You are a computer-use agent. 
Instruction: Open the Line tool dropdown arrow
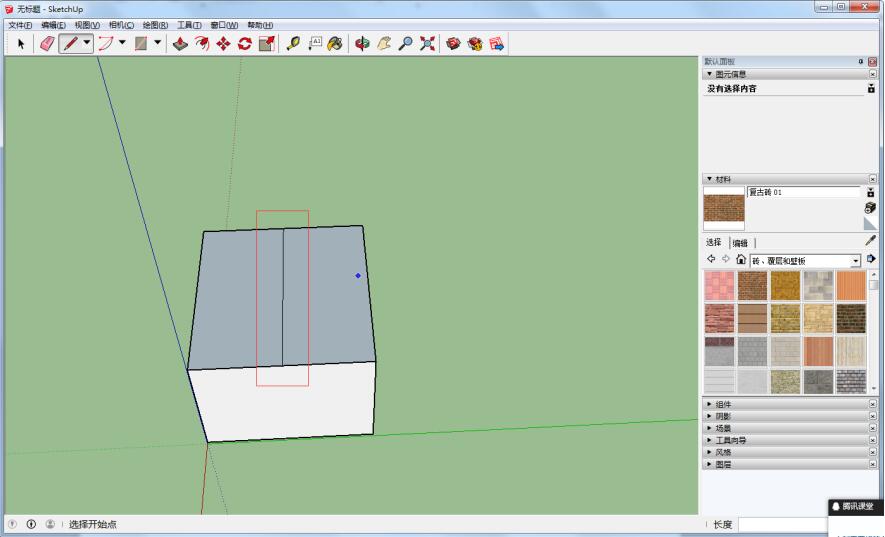(x=87, y=43)
